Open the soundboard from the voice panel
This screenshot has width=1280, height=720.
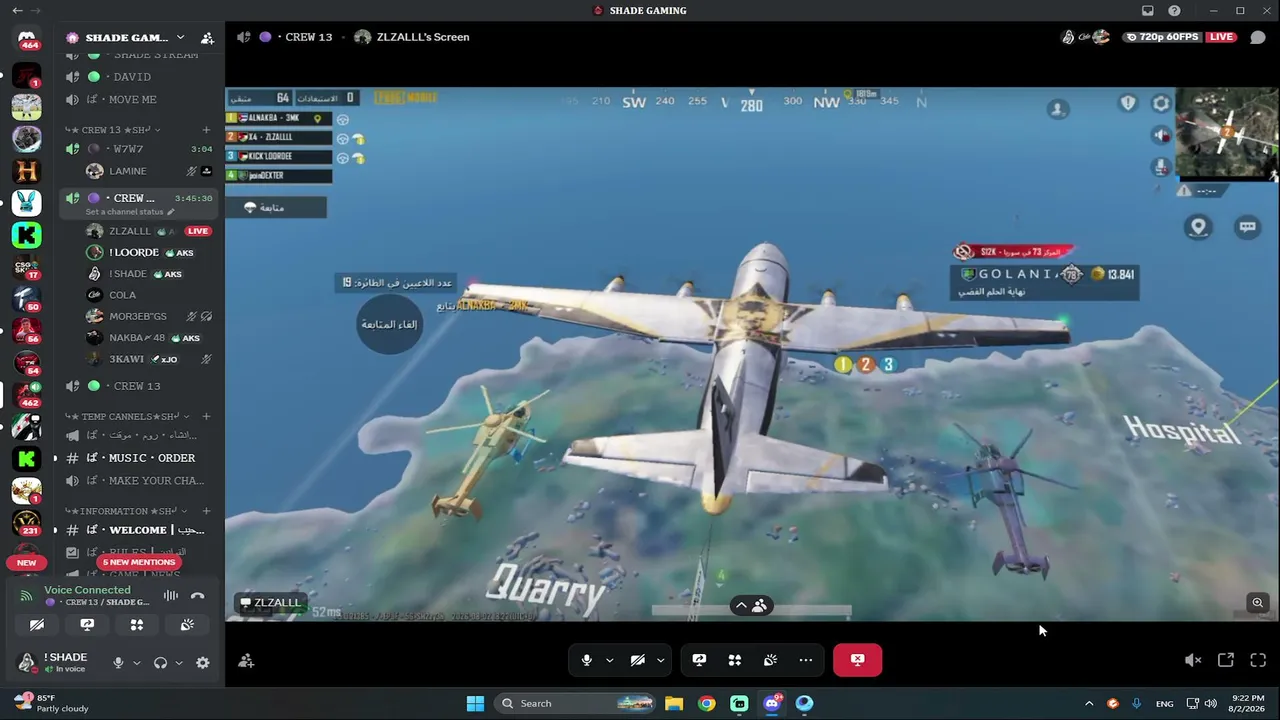click(x=187, y=625)
